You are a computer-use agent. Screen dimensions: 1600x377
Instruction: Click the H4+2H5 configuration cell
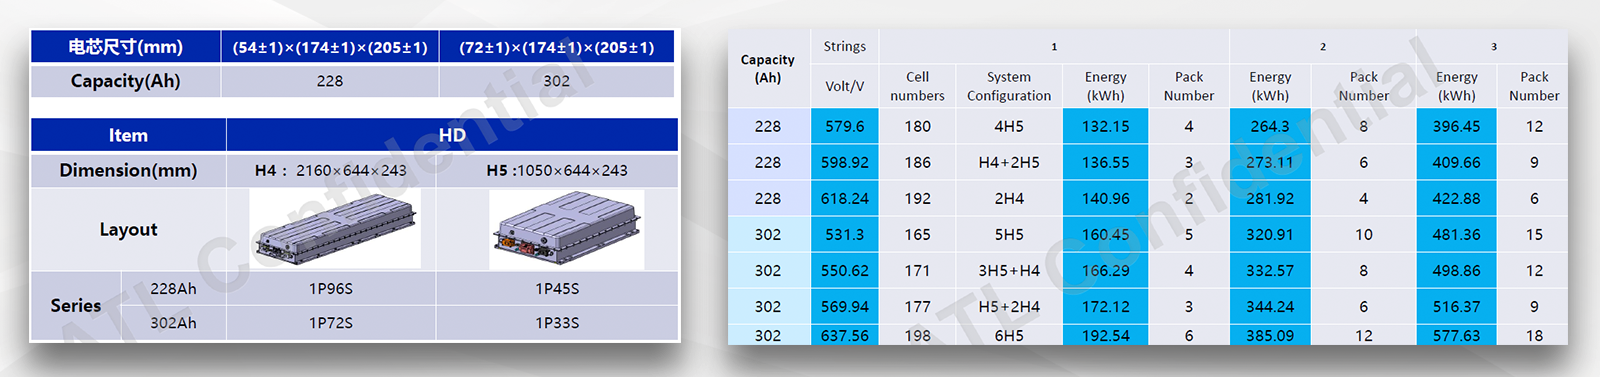point(1009,162)
